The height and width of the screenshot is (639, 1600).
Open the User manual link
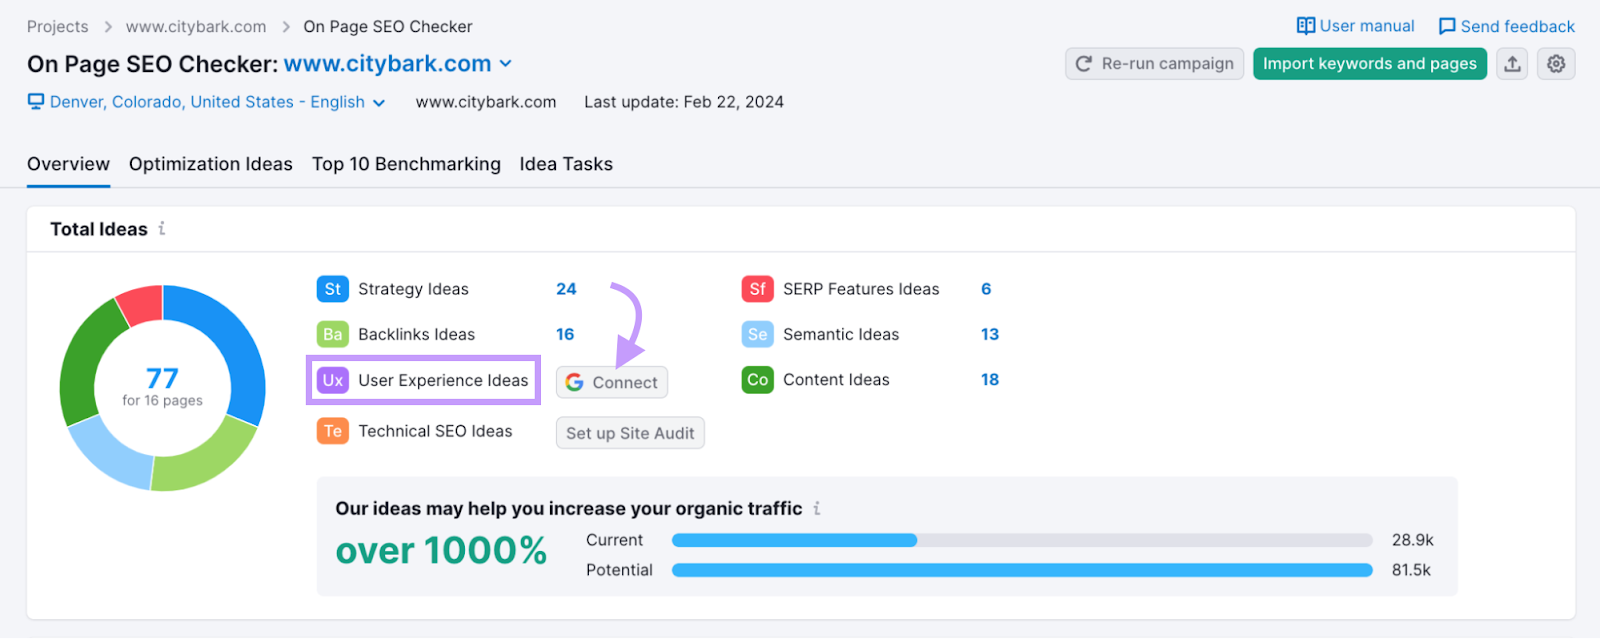(1356, 26)
